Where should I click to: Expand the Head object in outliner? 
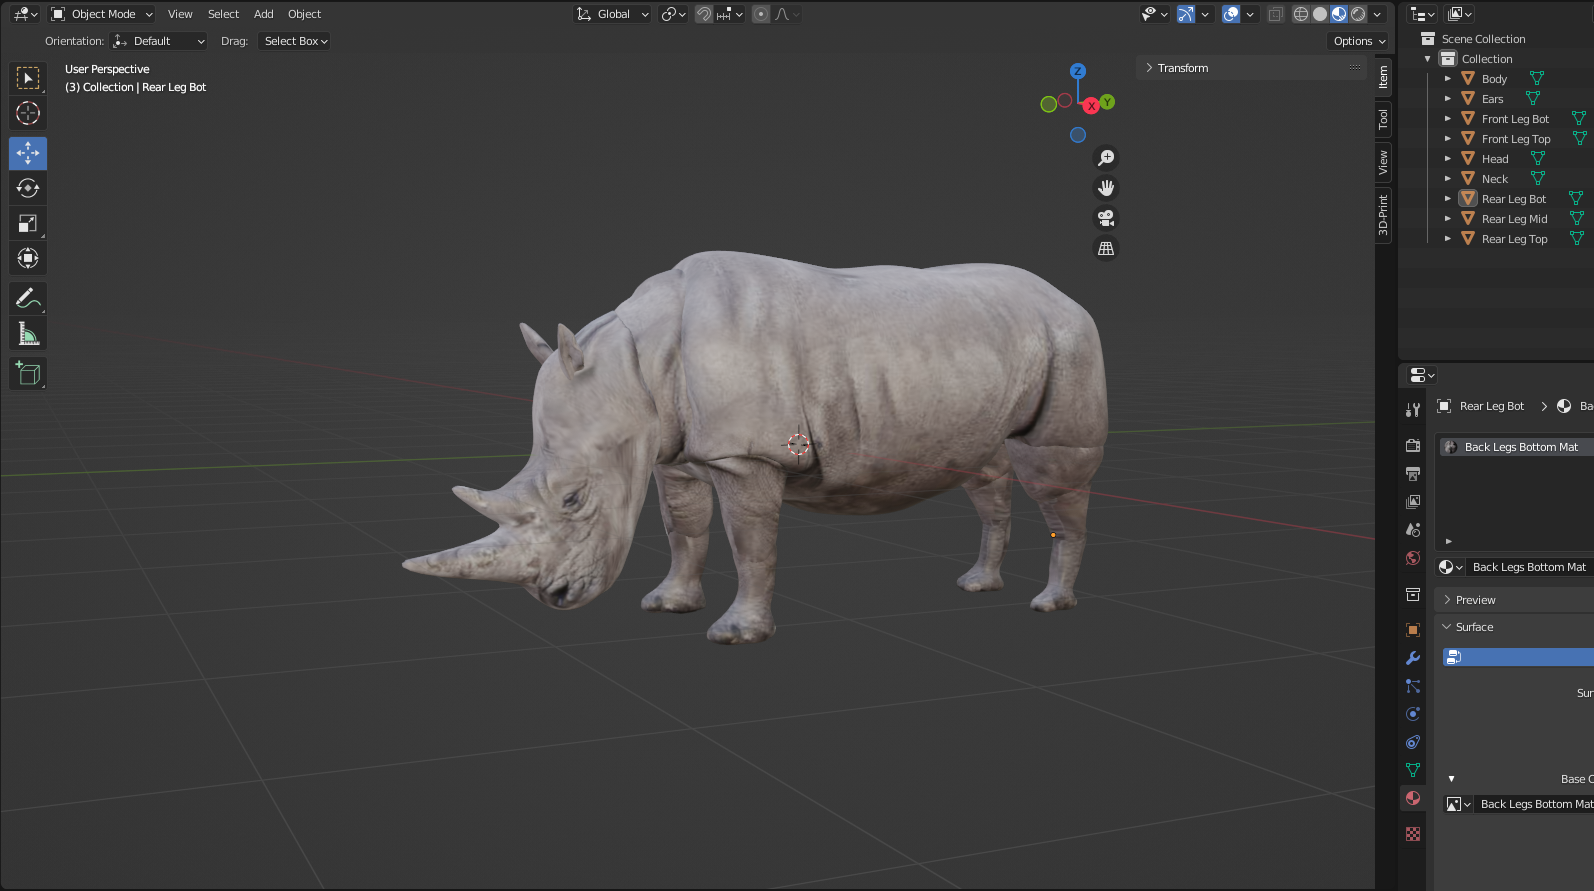[x=1447, y=159]
